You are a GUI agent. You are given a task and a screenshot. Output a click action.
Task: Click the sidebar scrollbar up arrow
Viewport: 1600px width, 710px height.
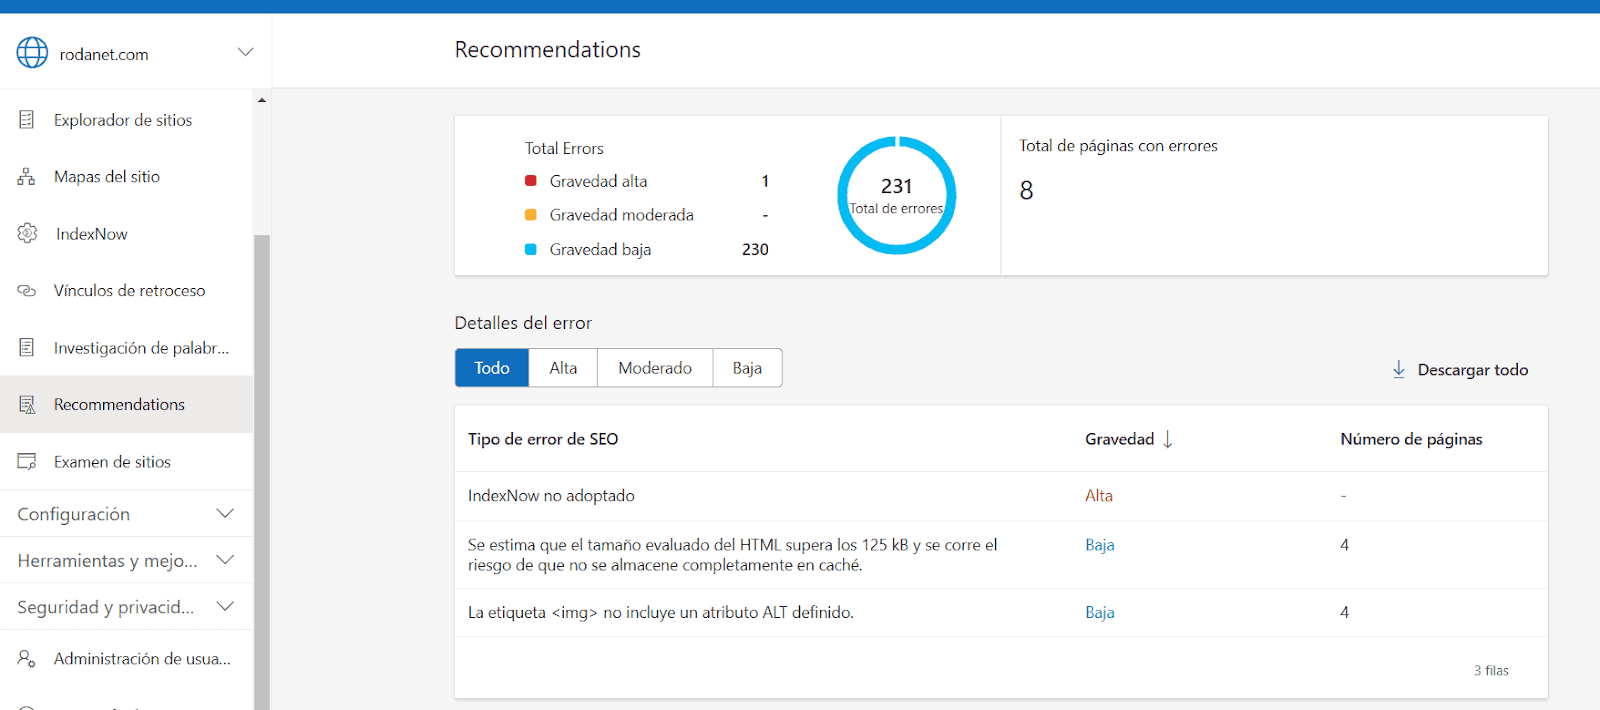tap(262, 100)
